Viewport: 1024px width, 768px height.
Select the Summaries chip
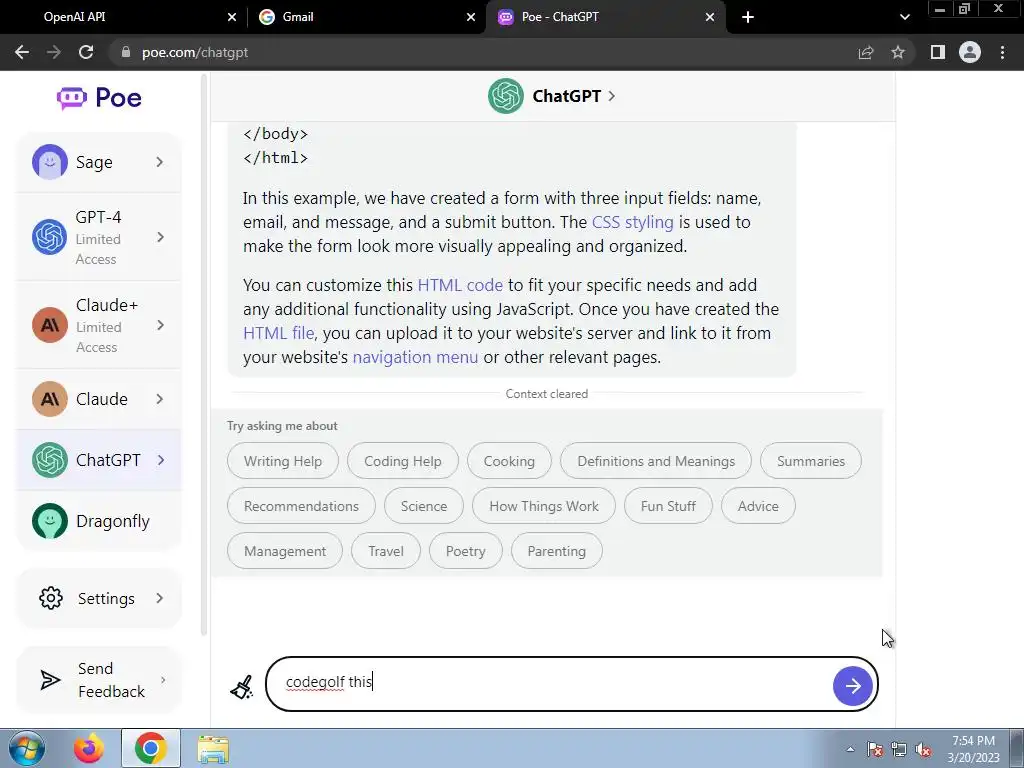tap(811, 461)
